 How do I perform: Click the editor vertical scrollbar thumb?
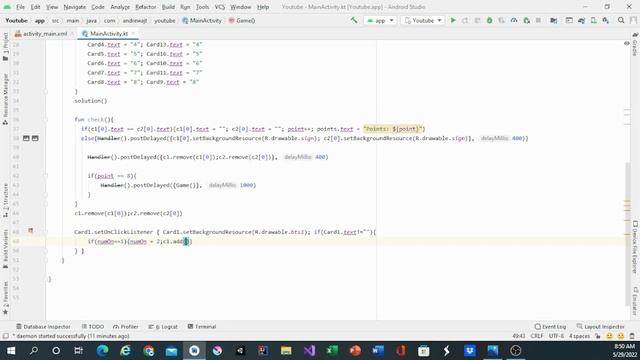(627, 233)
